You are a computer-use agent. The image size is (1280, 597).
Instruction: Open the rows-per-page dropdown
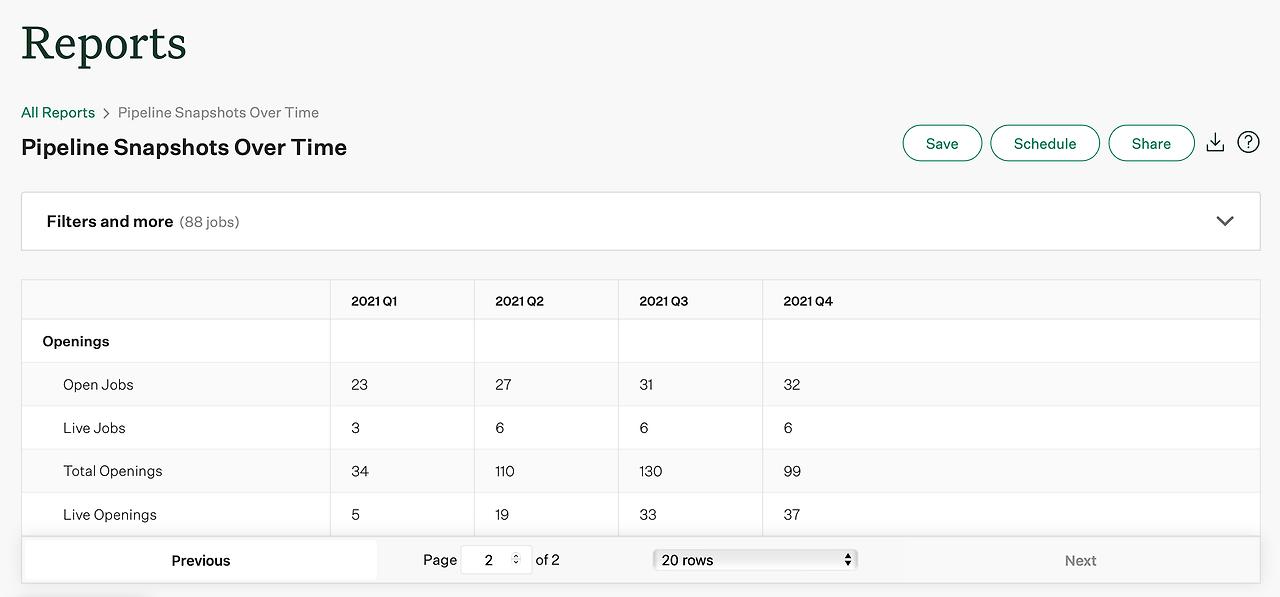(x=754, y=559)
